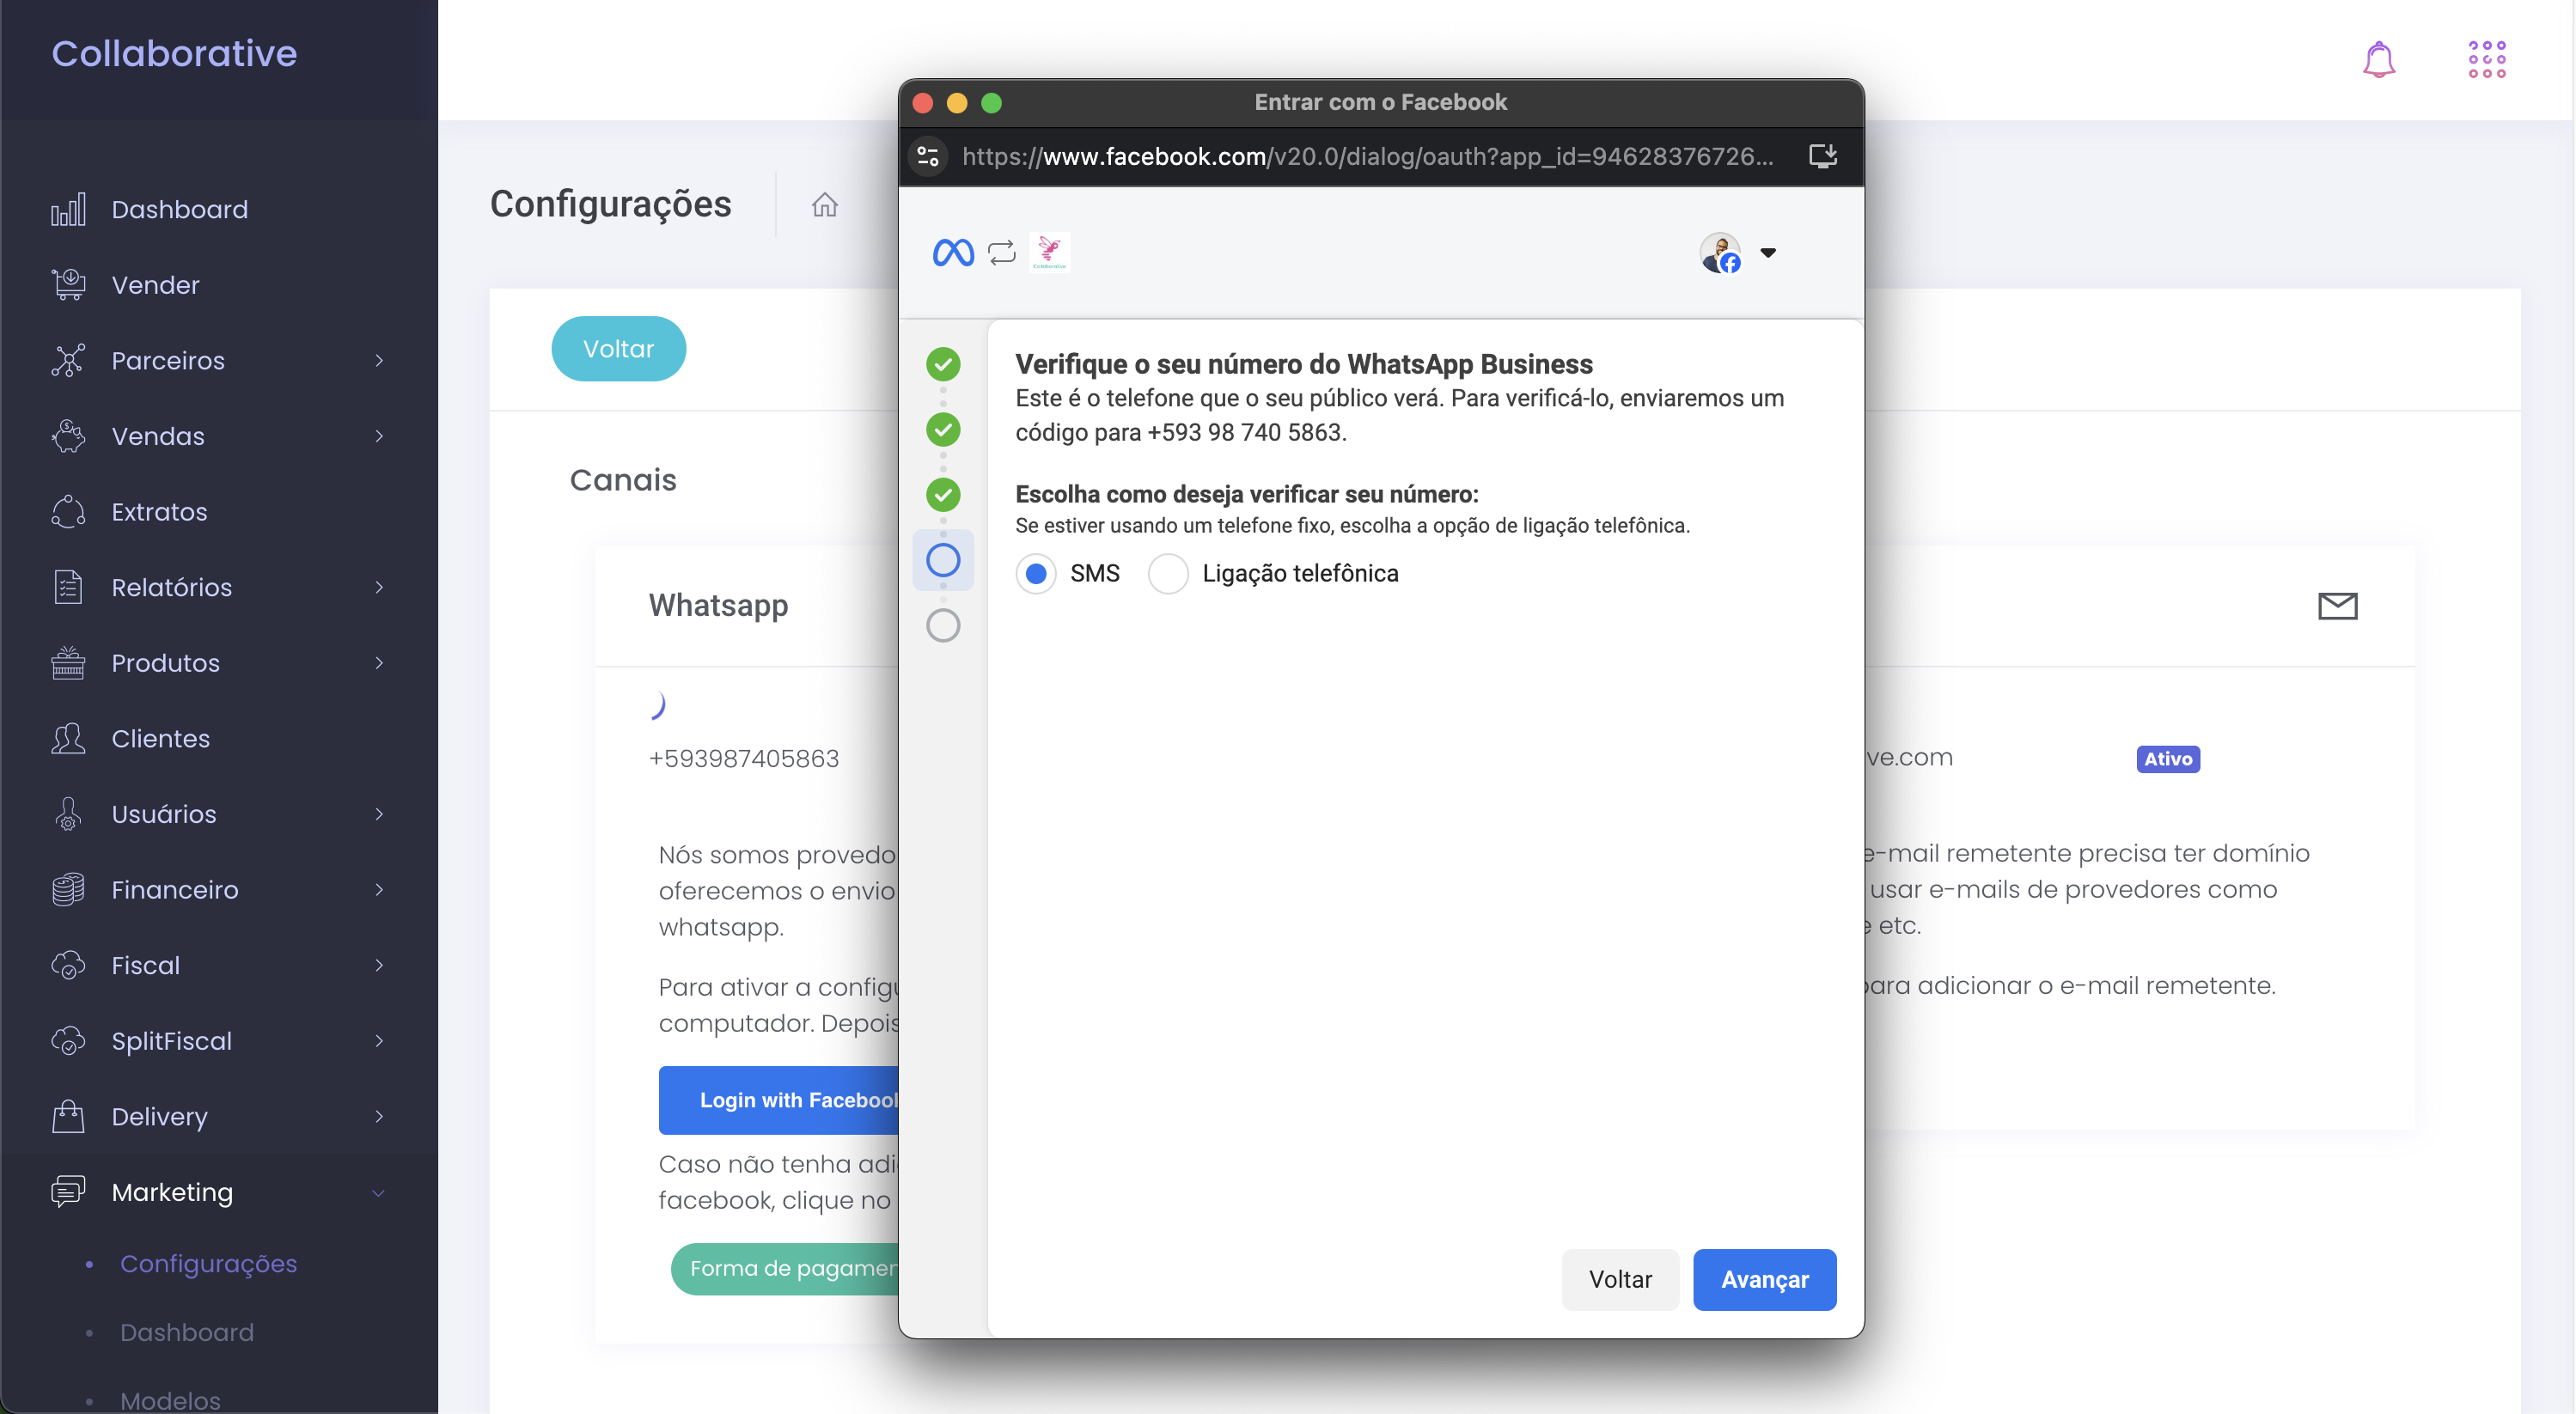Click the Dashboard sidebar icon
The image size is (2576, 1414).
click(66, 209)
